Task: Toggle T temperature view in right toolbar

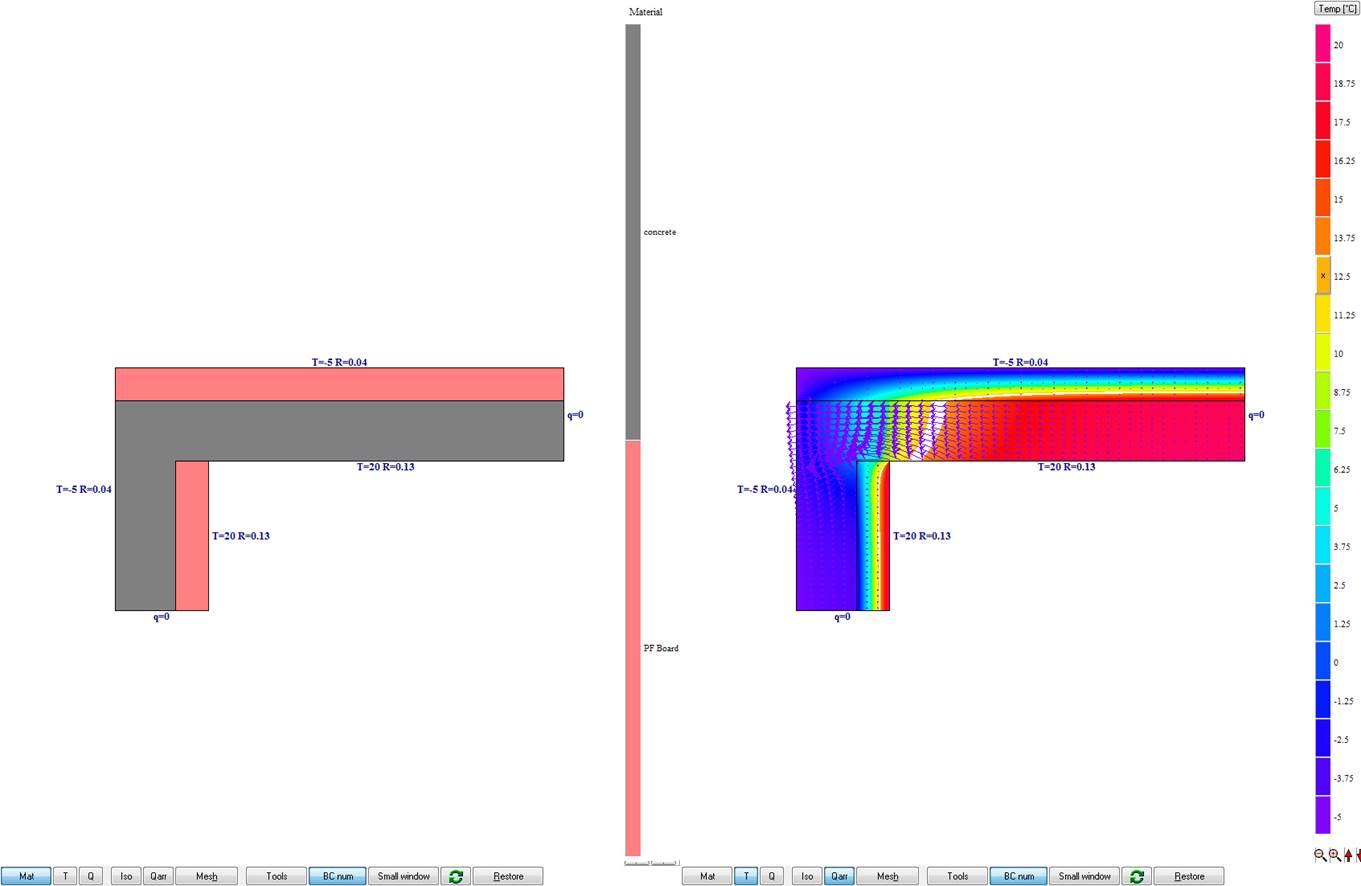Action: click(746, 876)
